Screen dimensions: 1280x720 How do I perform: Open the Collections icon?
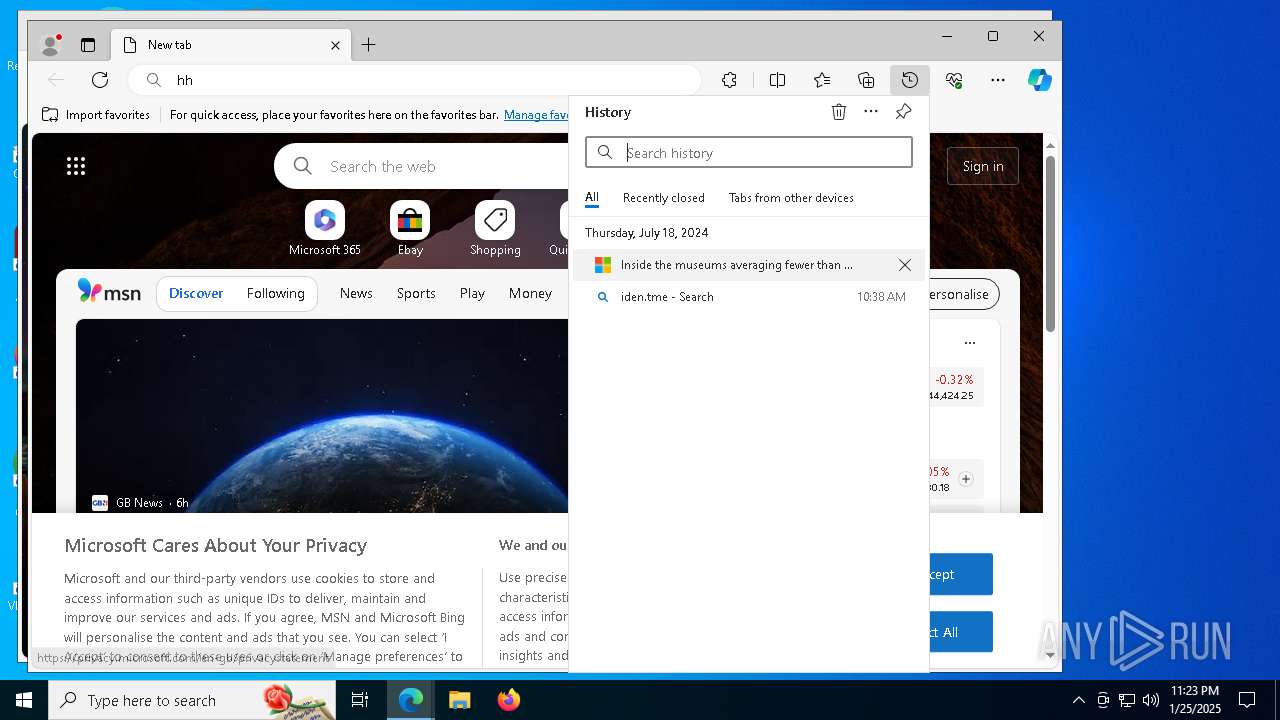coord(866,80)
